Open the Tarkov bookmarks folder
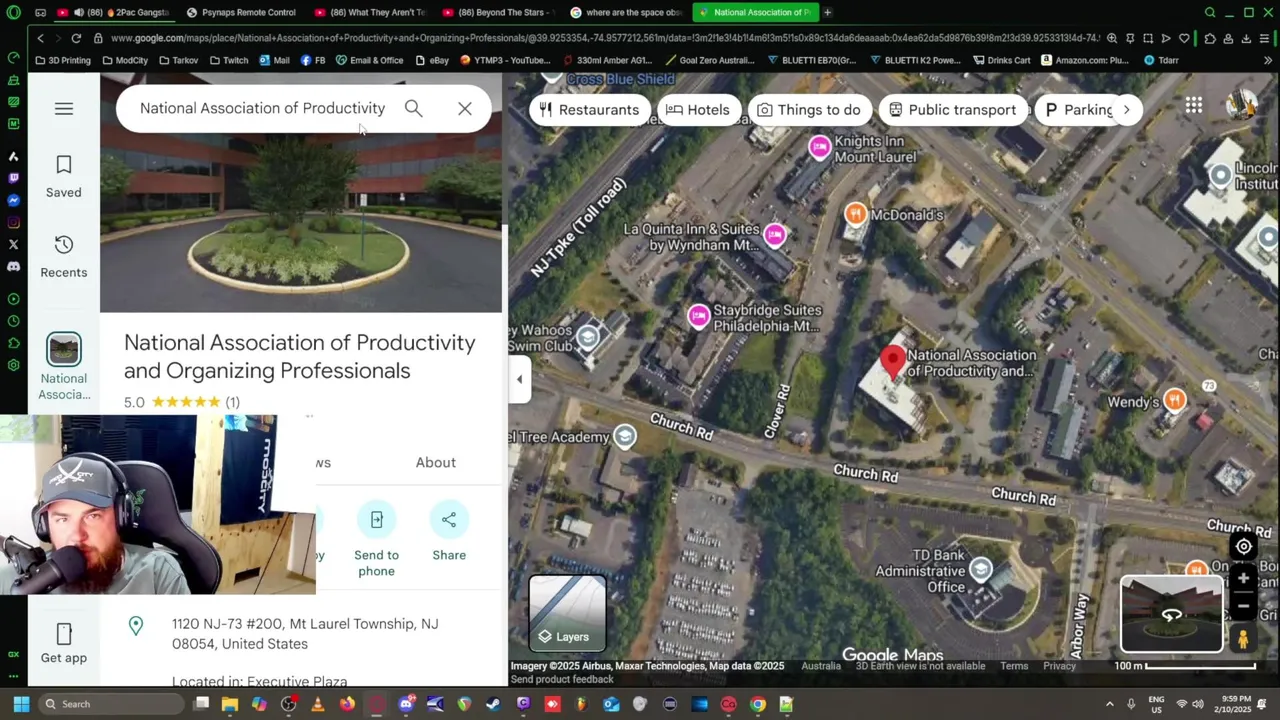This screenshot has width=1280, height=720. pyautogui.click(x=178, y=60)
